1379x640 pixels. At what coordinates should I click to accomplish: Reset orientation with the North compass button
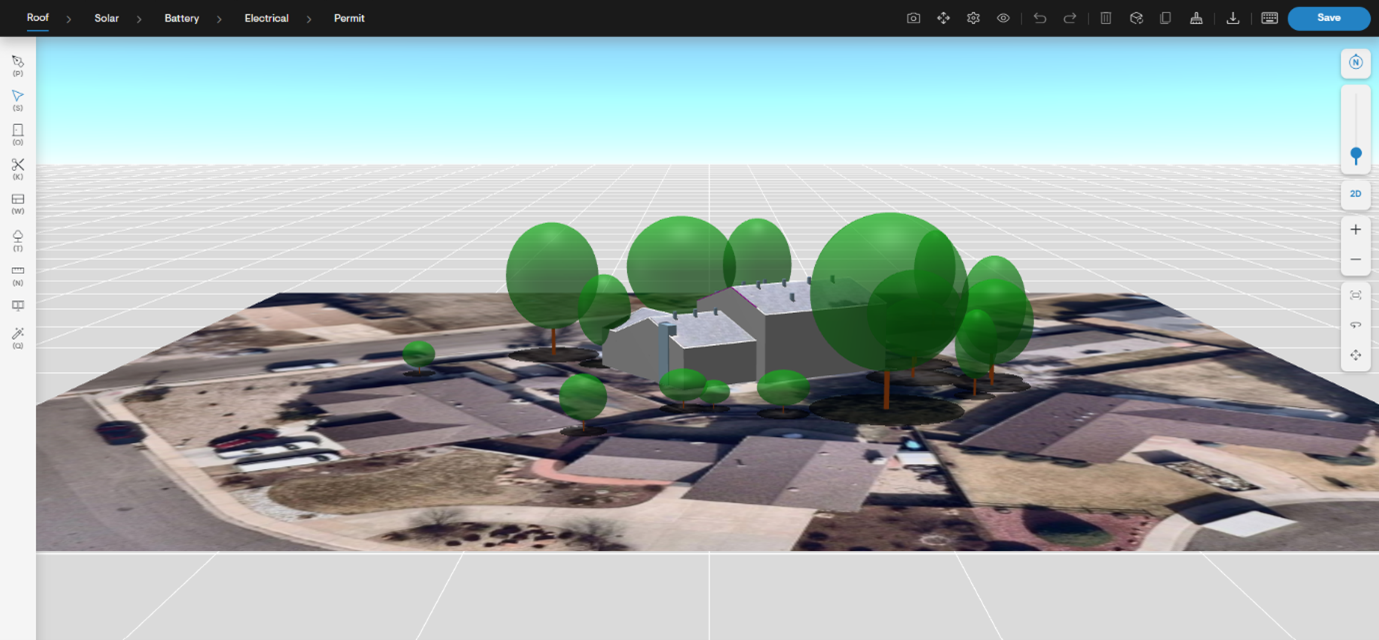1355,62
